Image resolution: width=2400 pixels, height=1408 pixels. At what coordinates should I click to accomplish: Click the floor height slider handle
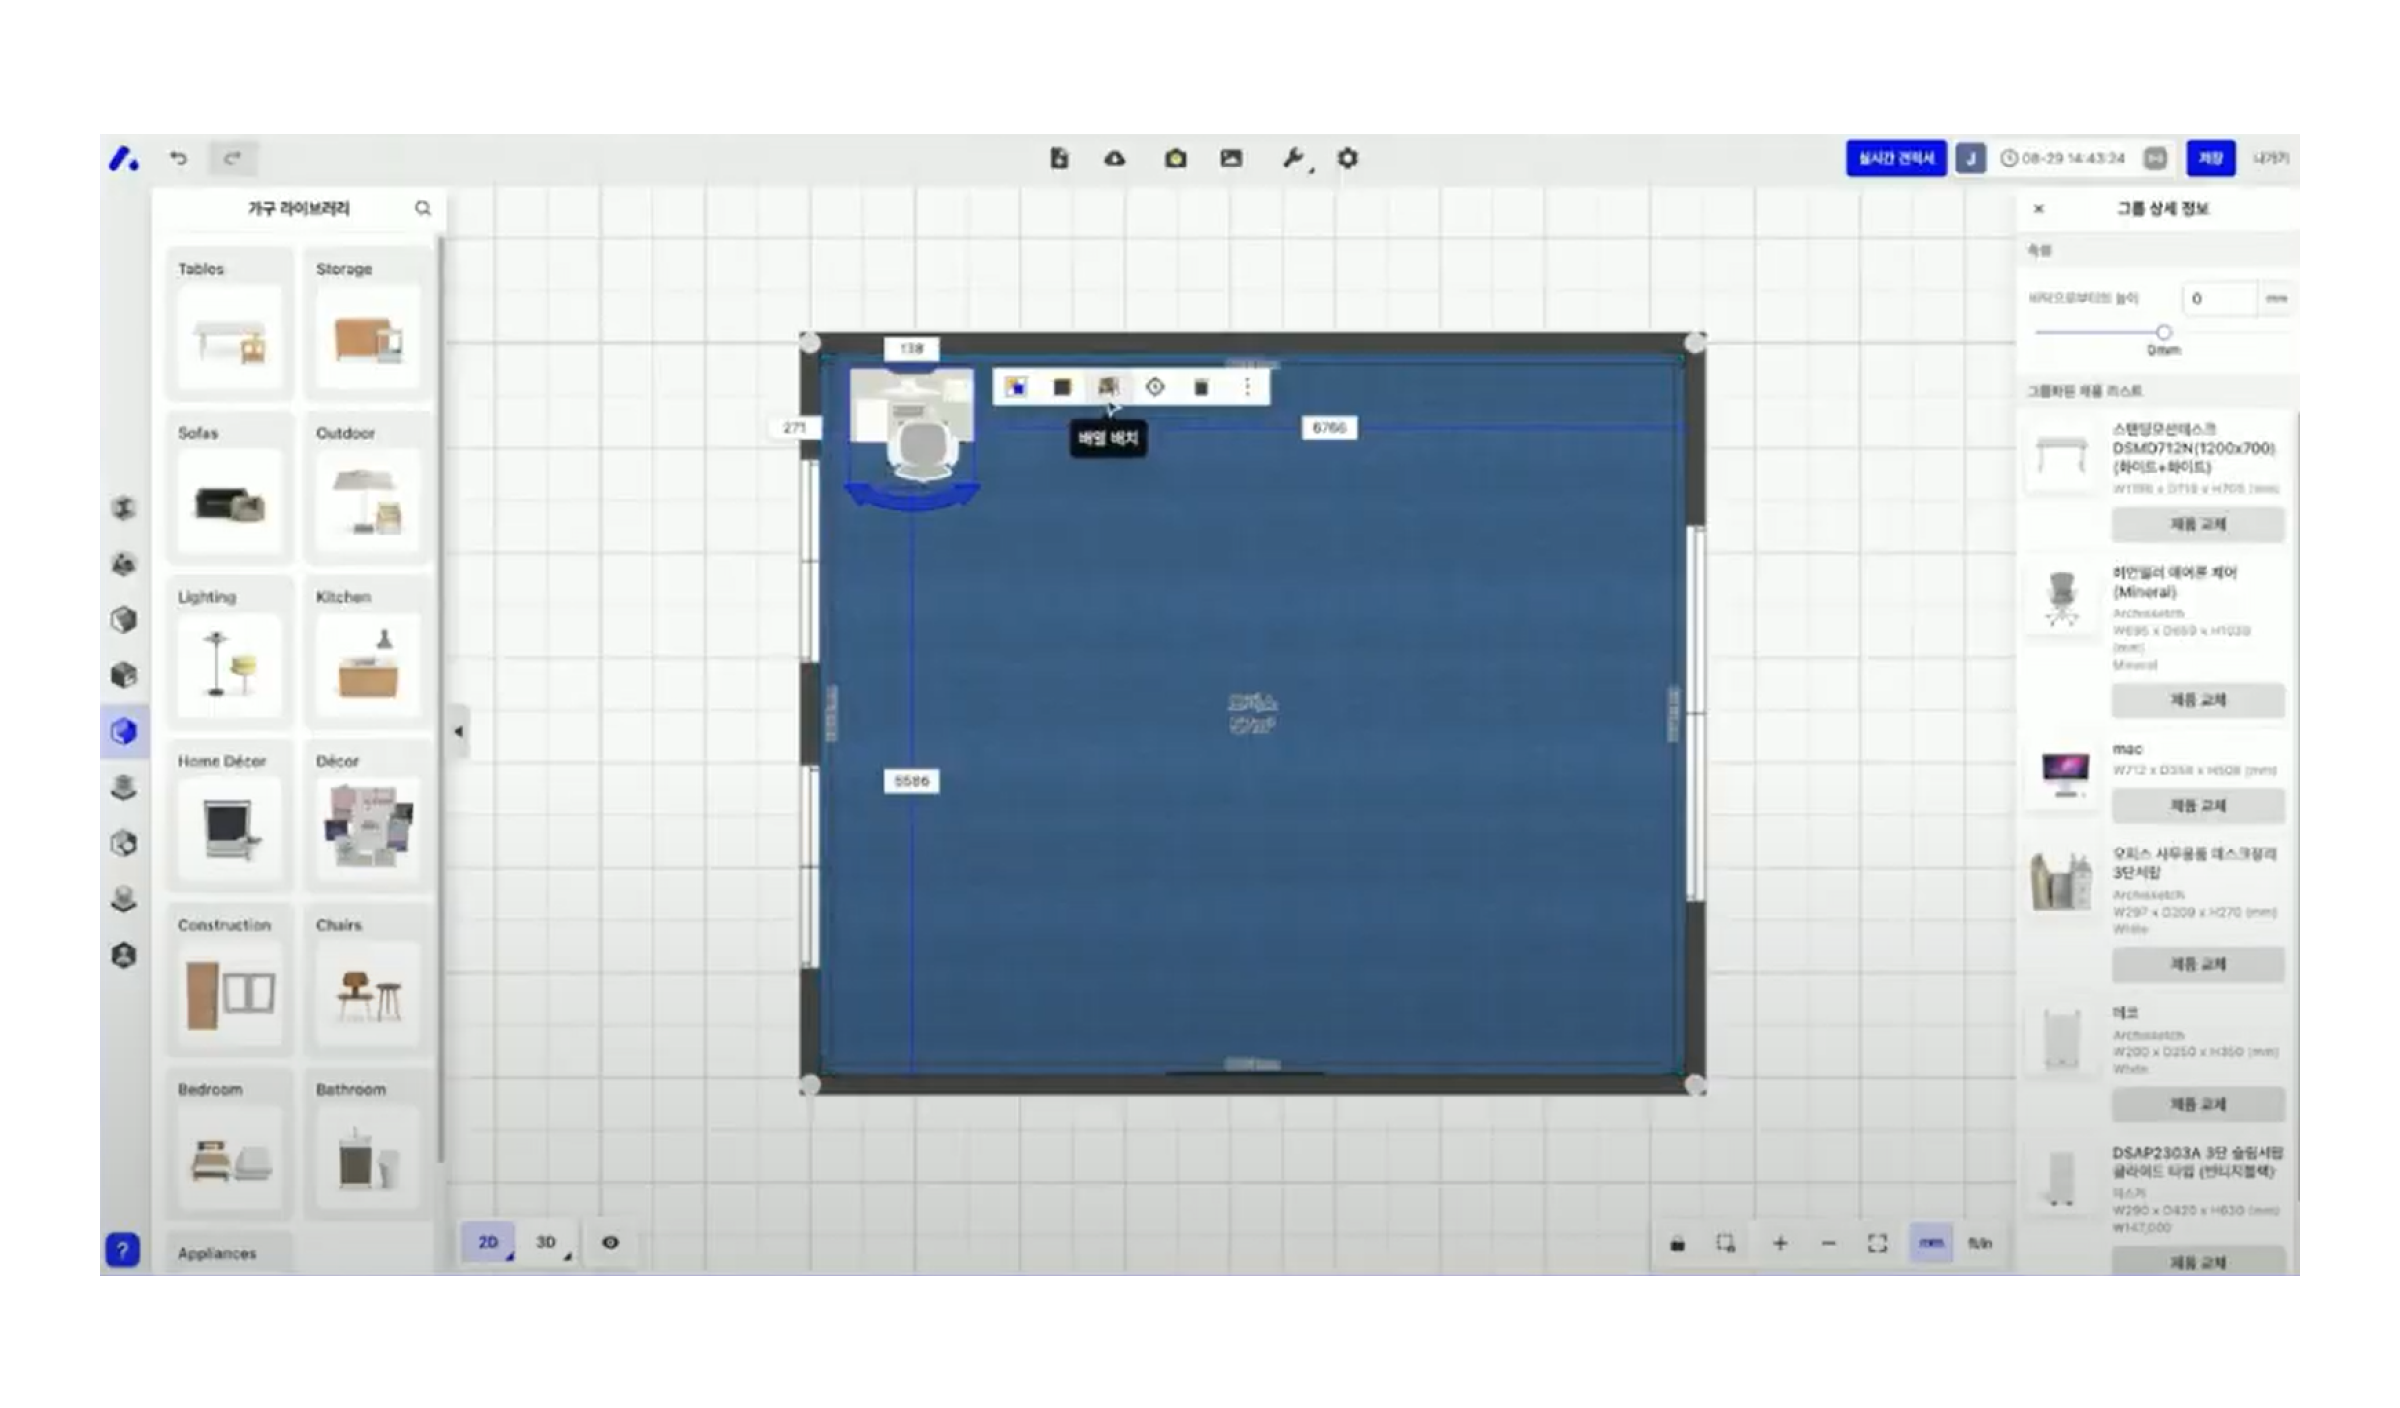coord(2163,332)
